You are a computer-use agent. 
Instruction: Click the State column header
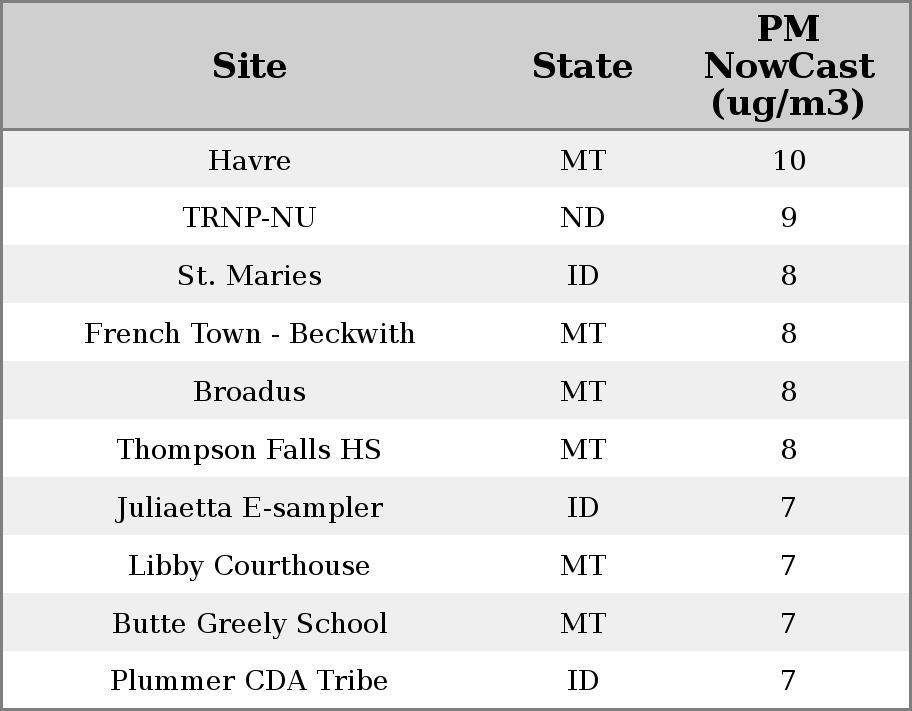(582, 66)
